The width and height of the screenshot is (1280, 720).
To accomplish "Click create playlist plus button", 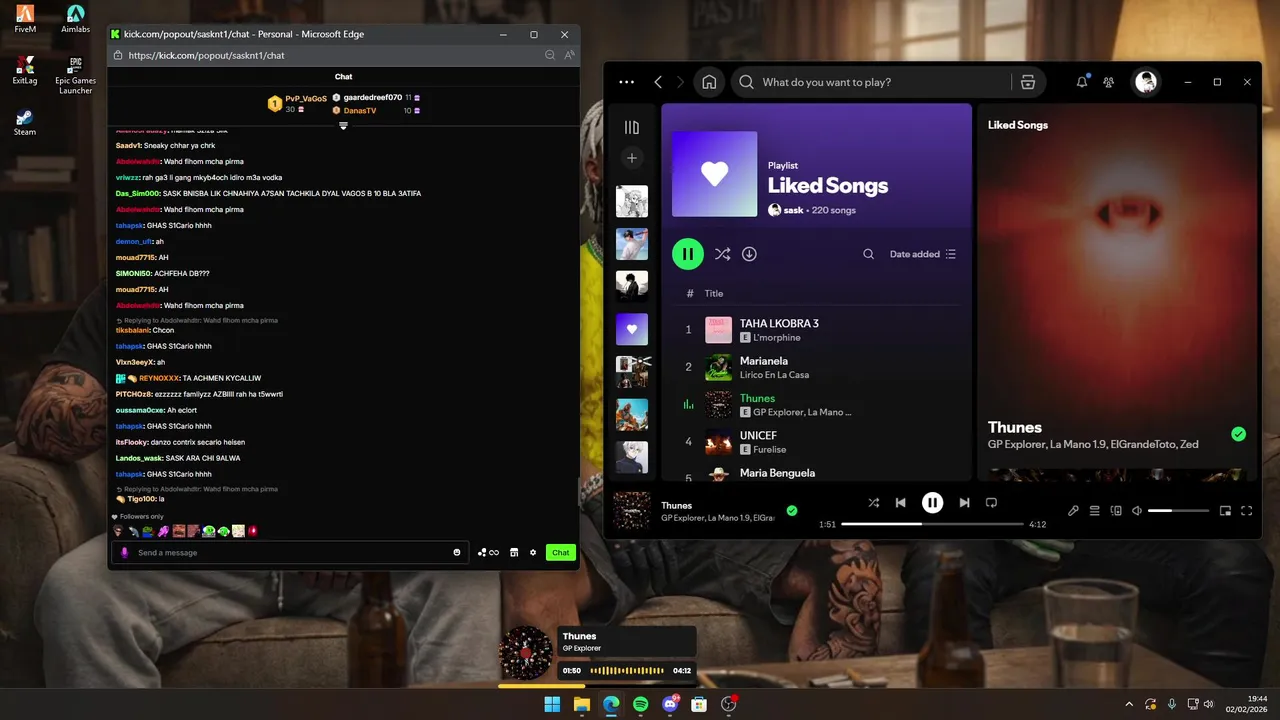I will (631, 158).
